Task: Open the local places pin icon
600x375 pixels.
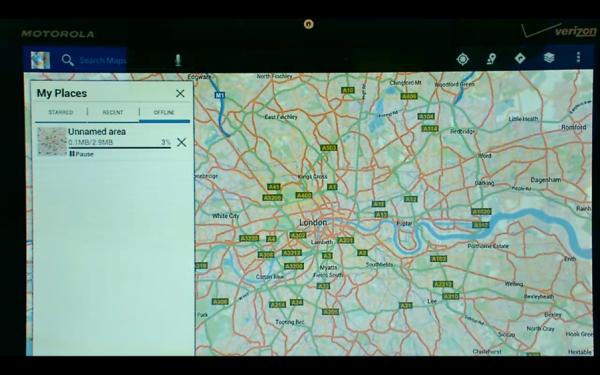Action: click(491, 59)
